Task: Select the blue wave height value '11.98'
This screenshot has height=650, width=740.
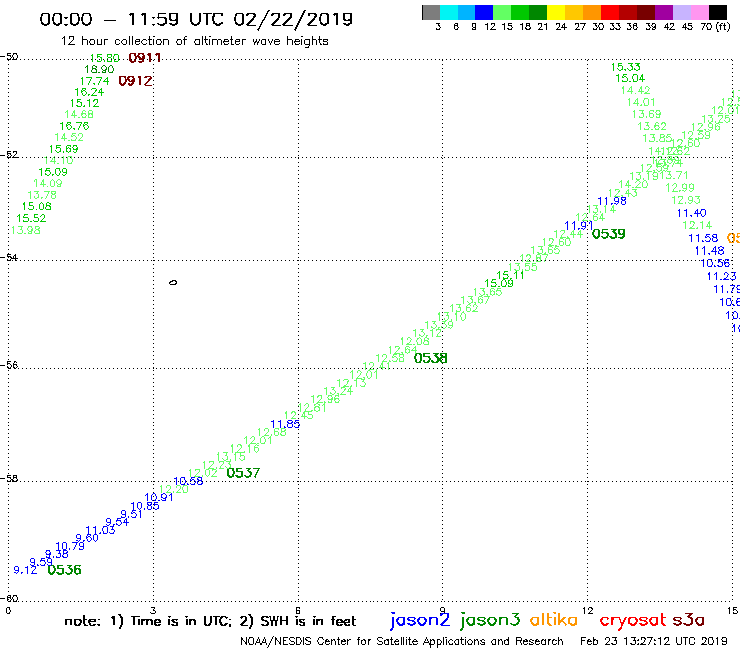Action: pos(612,201)
